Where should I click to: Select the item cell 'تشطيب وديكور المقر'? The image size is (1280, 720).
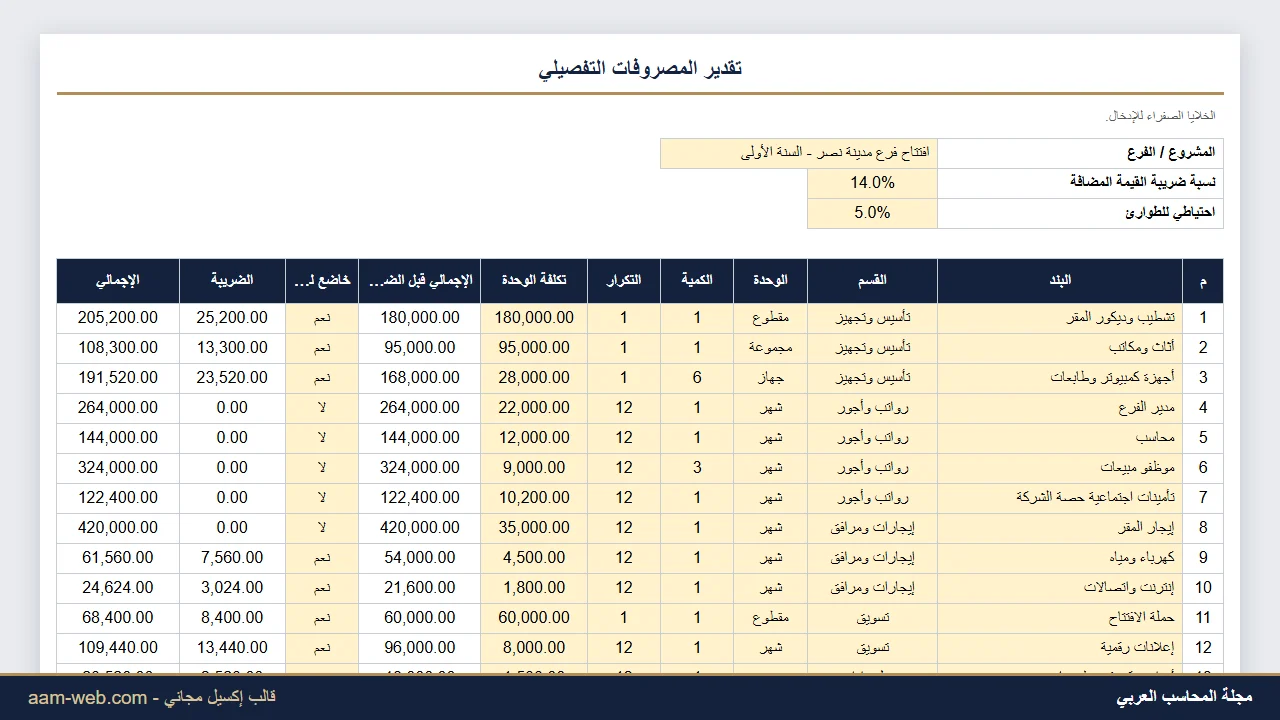1060,318
